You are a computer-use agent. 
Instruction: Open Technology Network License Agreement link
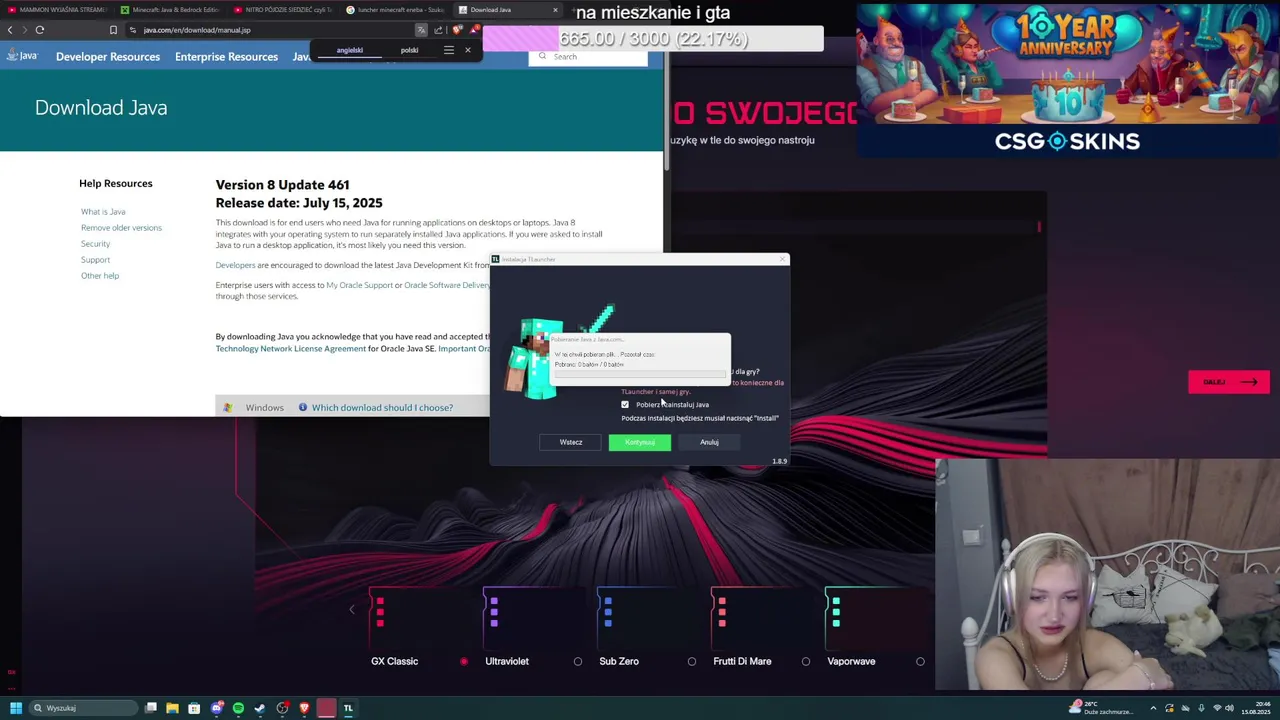point(291,348)
